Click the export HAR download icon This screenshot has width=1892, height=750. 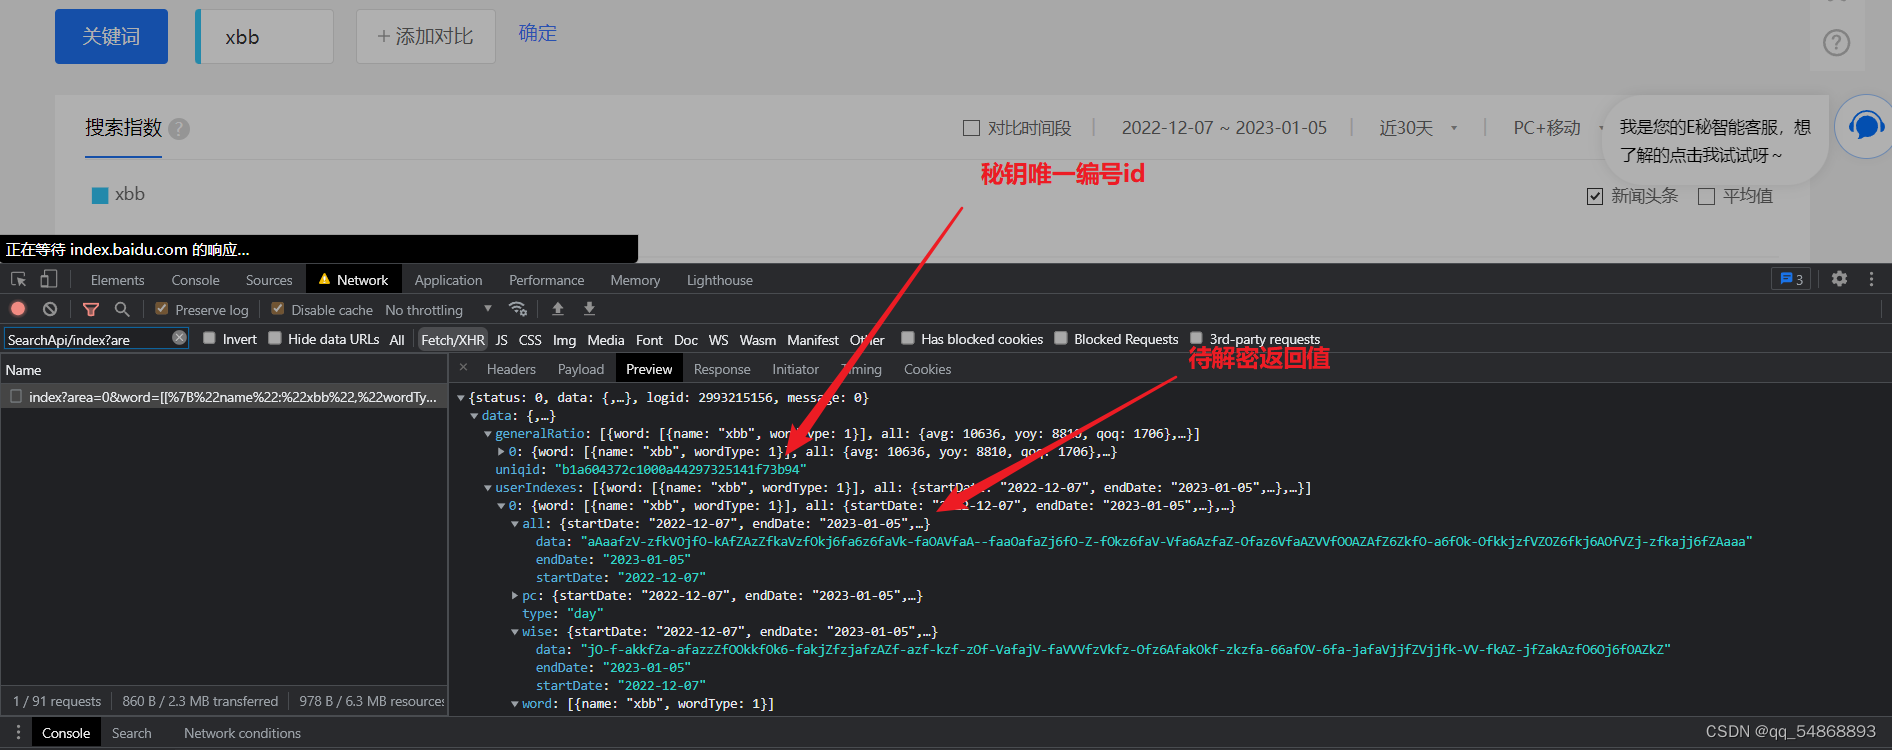click(589, 309)
